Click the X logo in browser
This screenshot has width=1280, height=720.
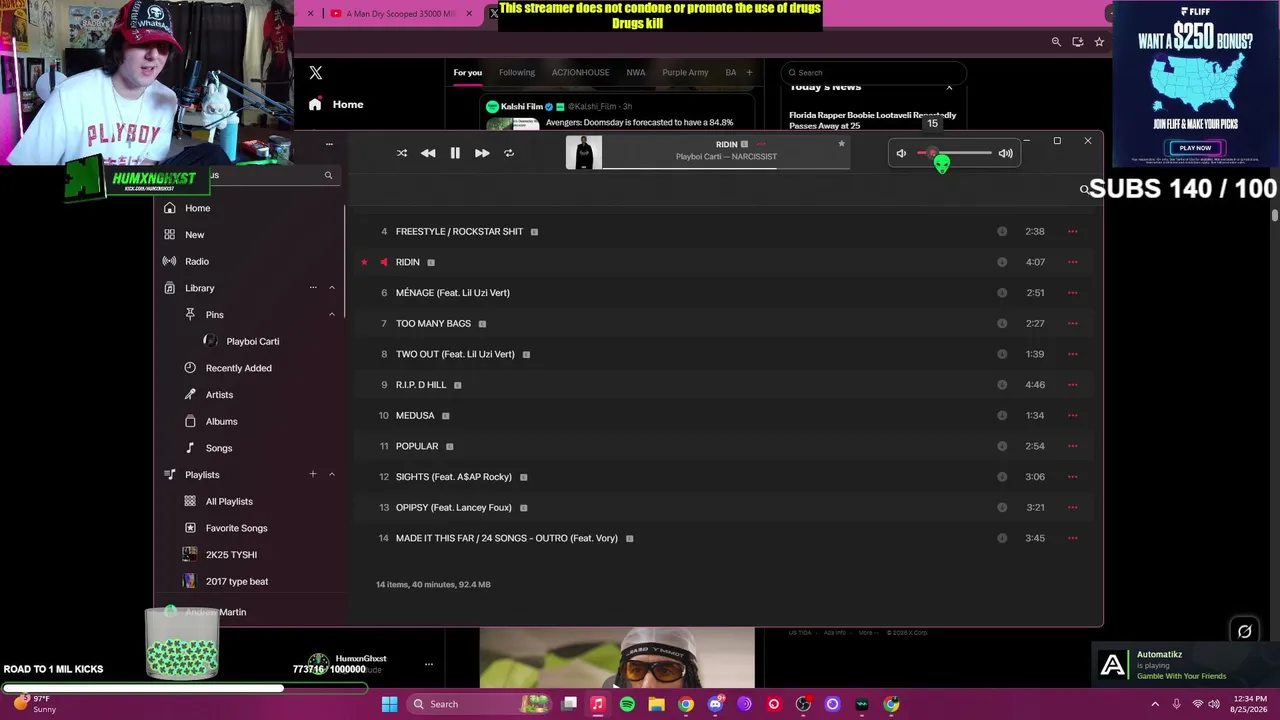point(316,73)
